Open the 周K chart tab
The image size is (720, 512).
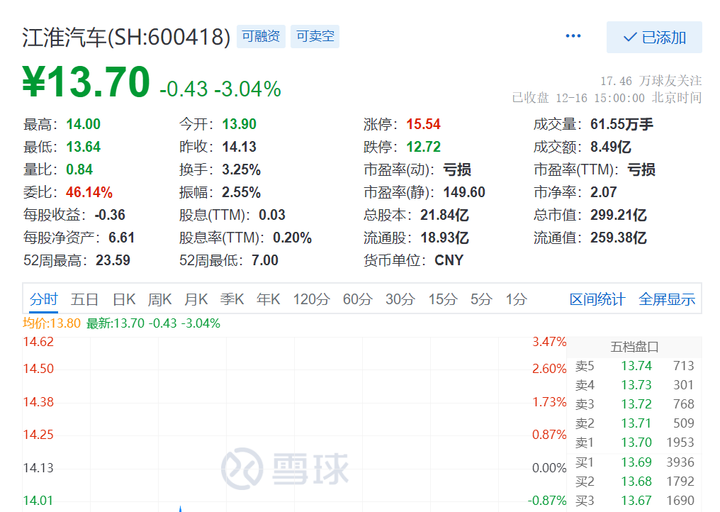pyautogui.click(x=159, y=299)
